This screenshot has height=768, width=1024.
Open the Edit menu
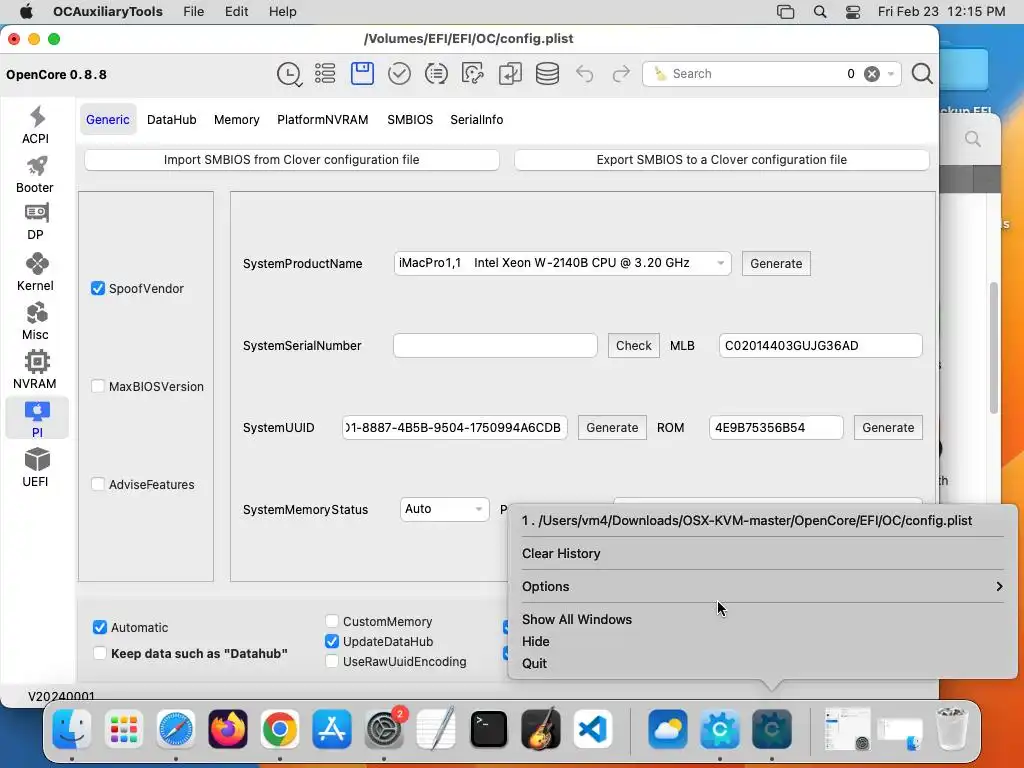tap(236, 12)
